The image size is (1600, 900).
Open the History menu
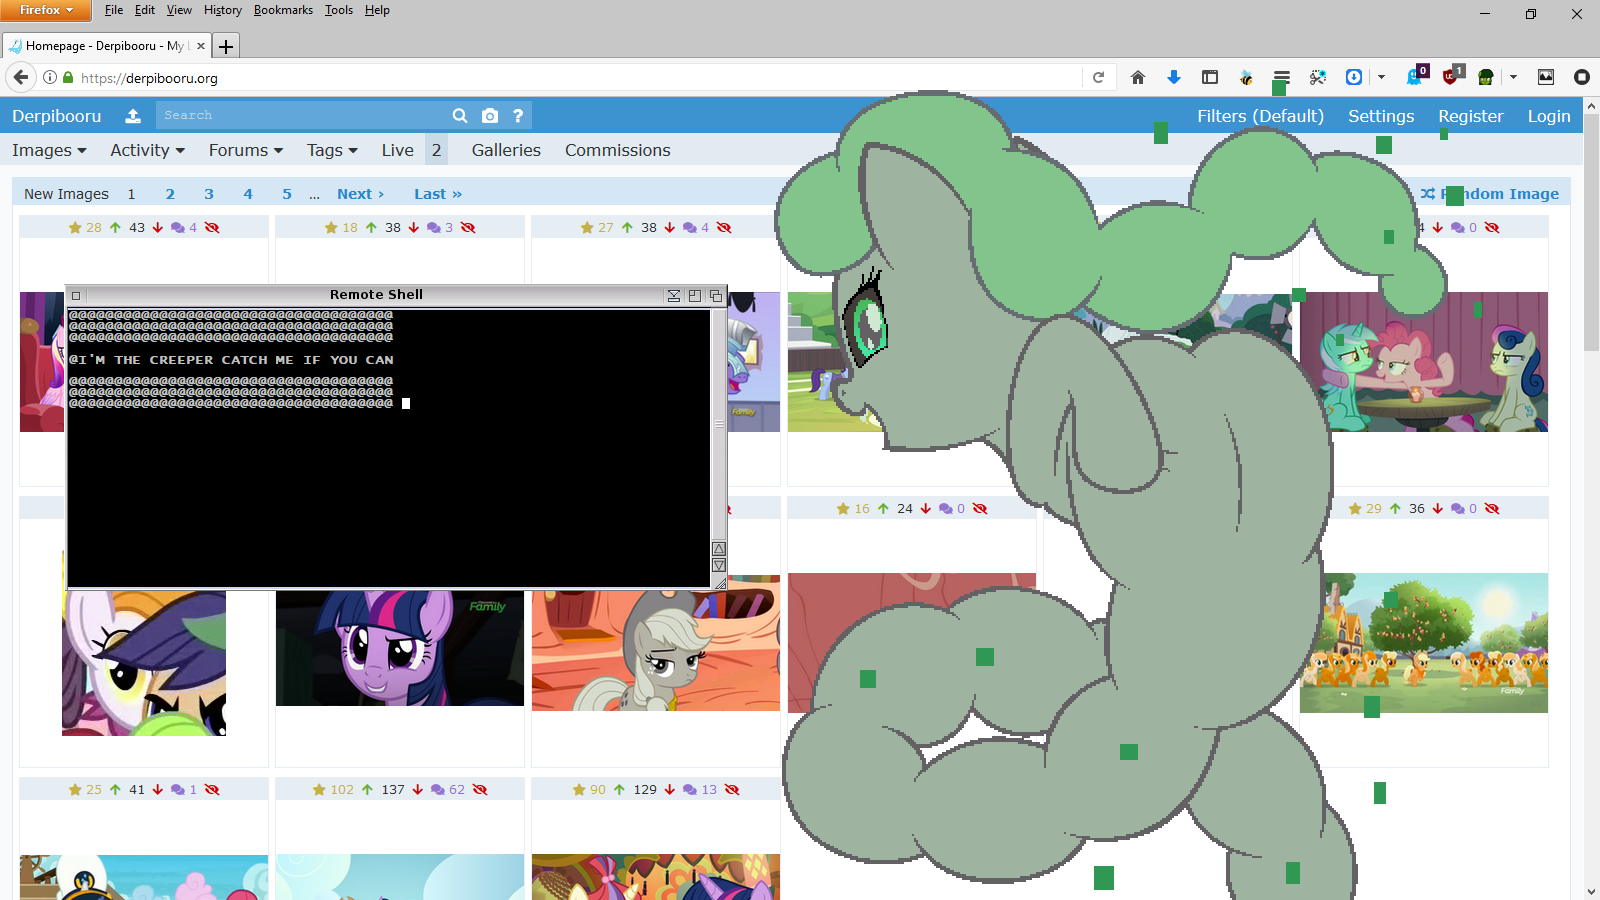(223, 10)
